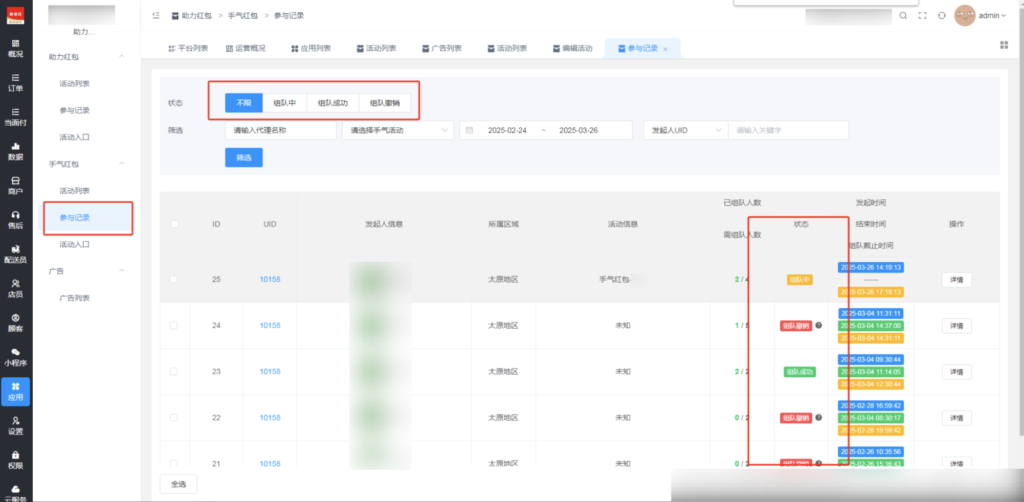This screenshot has width=1024, height=502.
Task: Tick the checkbox for row ID 25
Action: click(175, 279)
